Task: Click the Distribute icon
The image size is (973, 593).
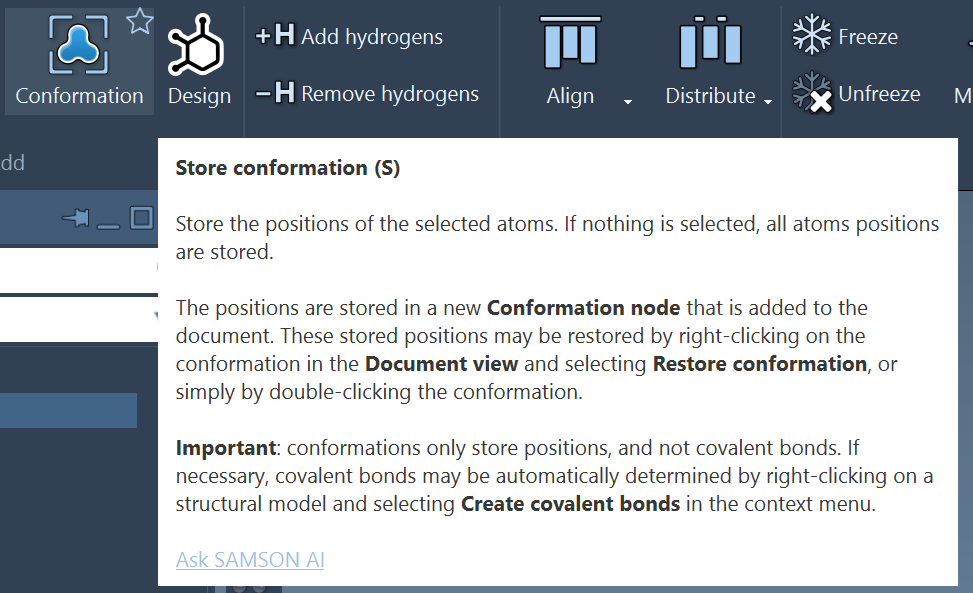Action: point(710,43)
